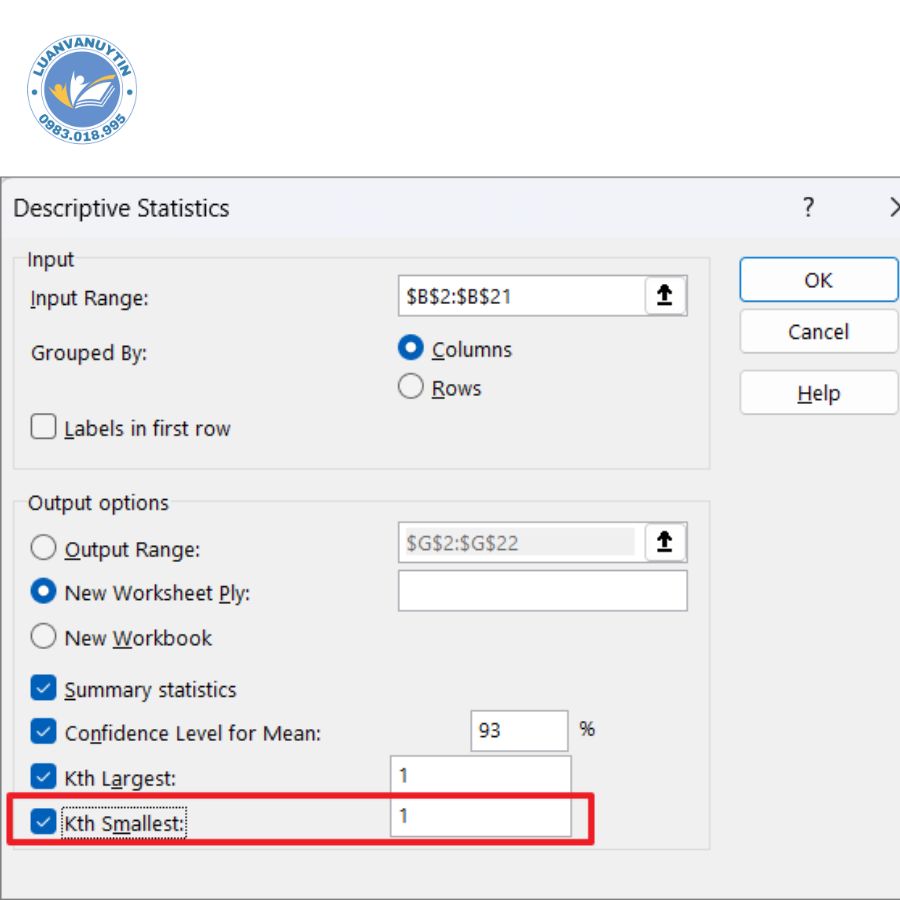This screenshot has height=900, width=900.
Task: Click the question mark help icon
Action: tap(808, 208)
